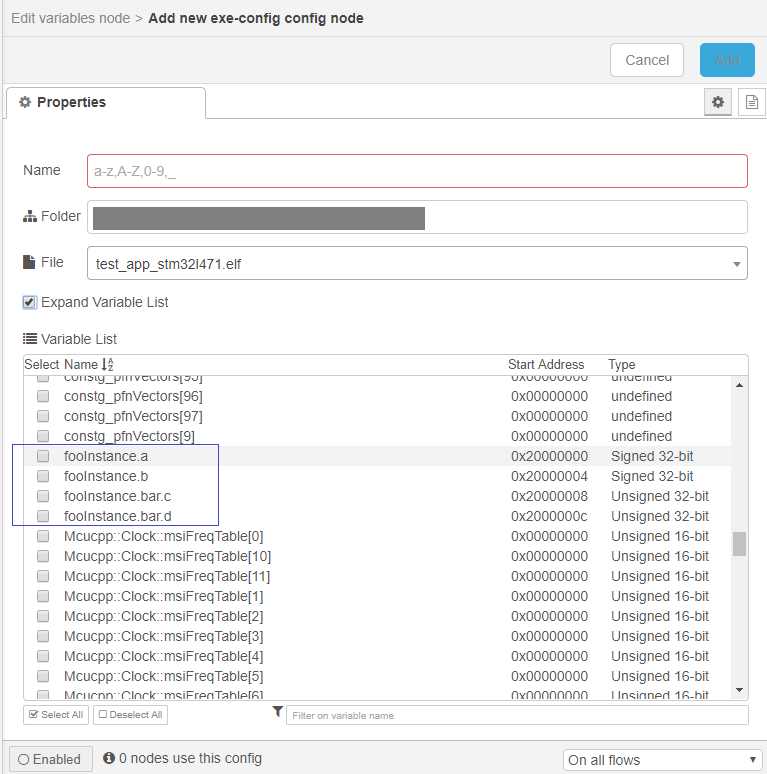Open the node description document icon

(x=752, y=102)
